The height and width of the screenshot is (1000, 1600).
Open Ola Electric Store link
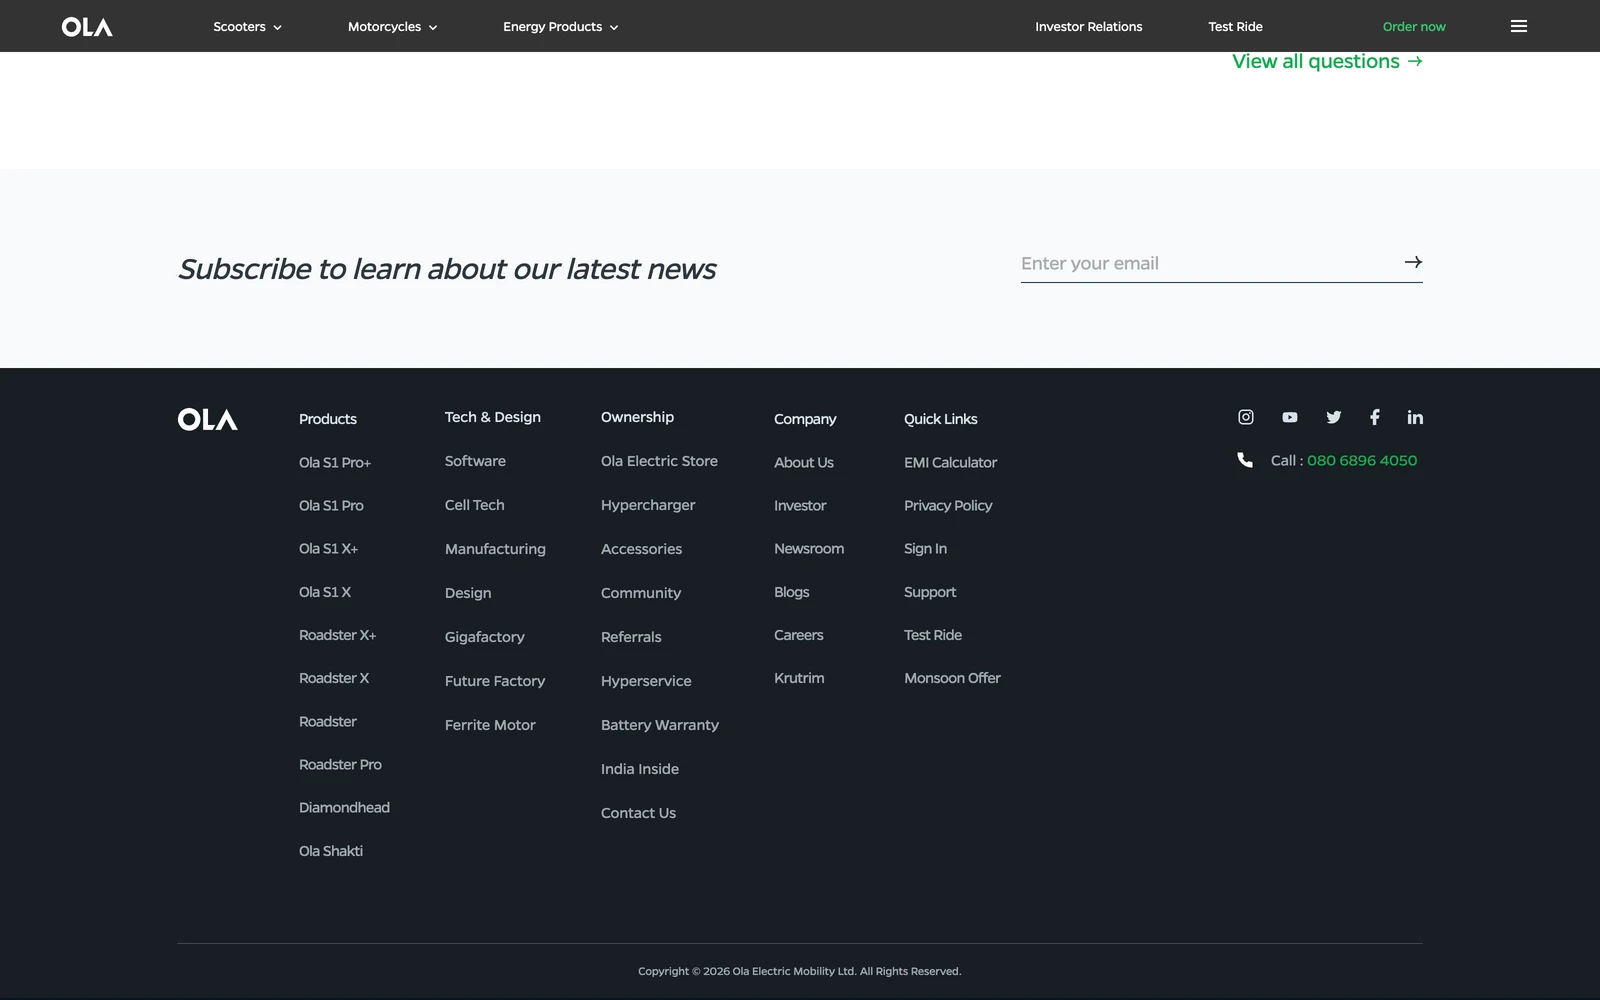coord(659,461)
